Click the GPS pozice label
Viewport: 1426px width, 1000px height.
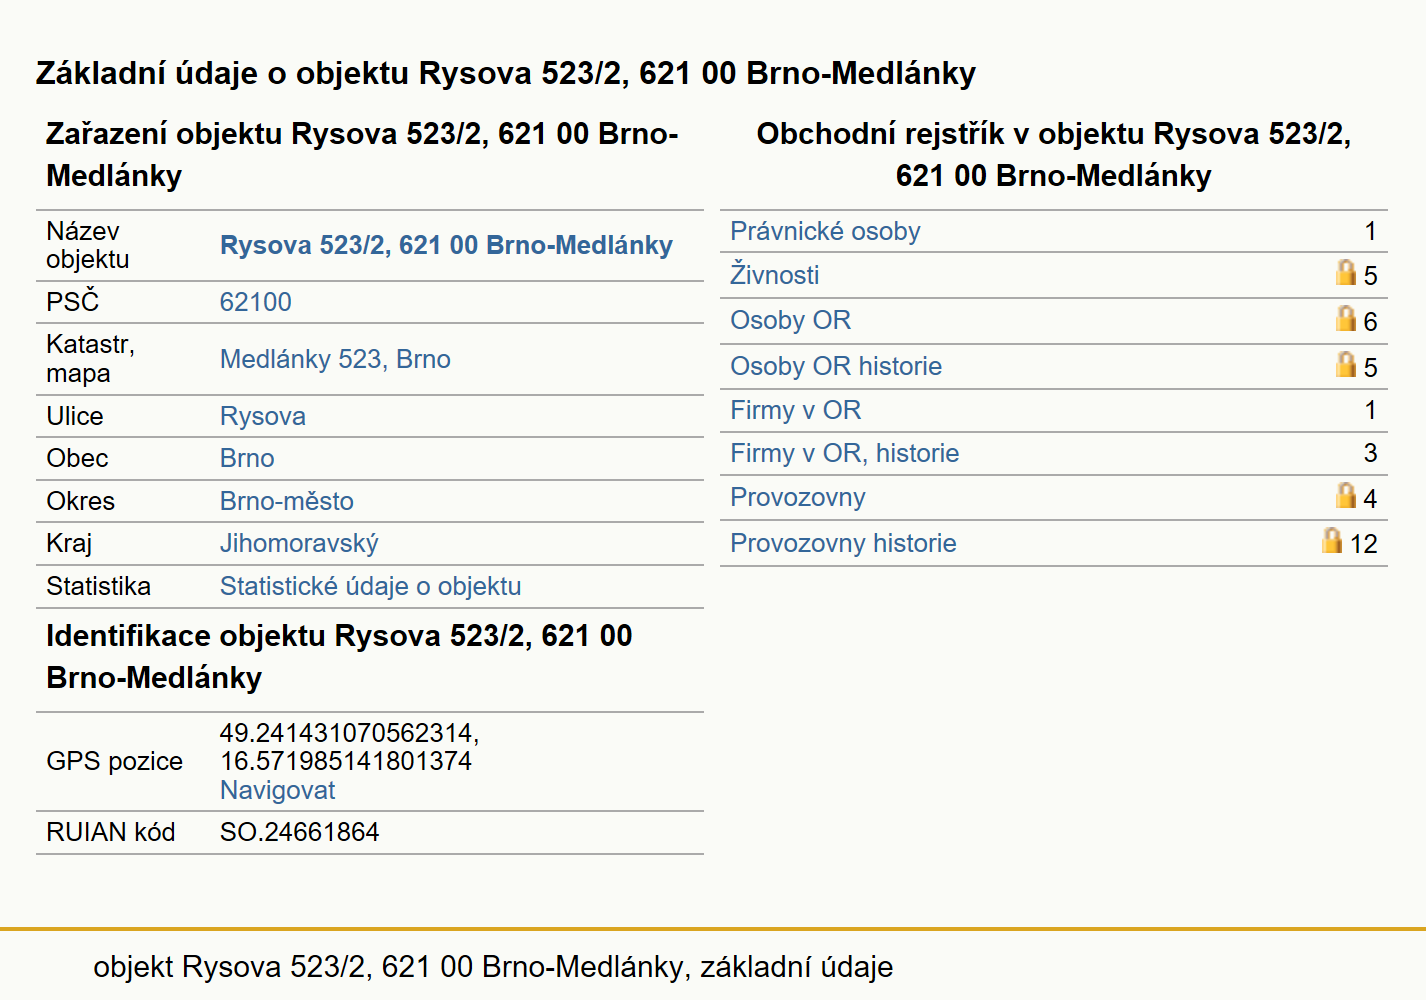tap(114, 761)
